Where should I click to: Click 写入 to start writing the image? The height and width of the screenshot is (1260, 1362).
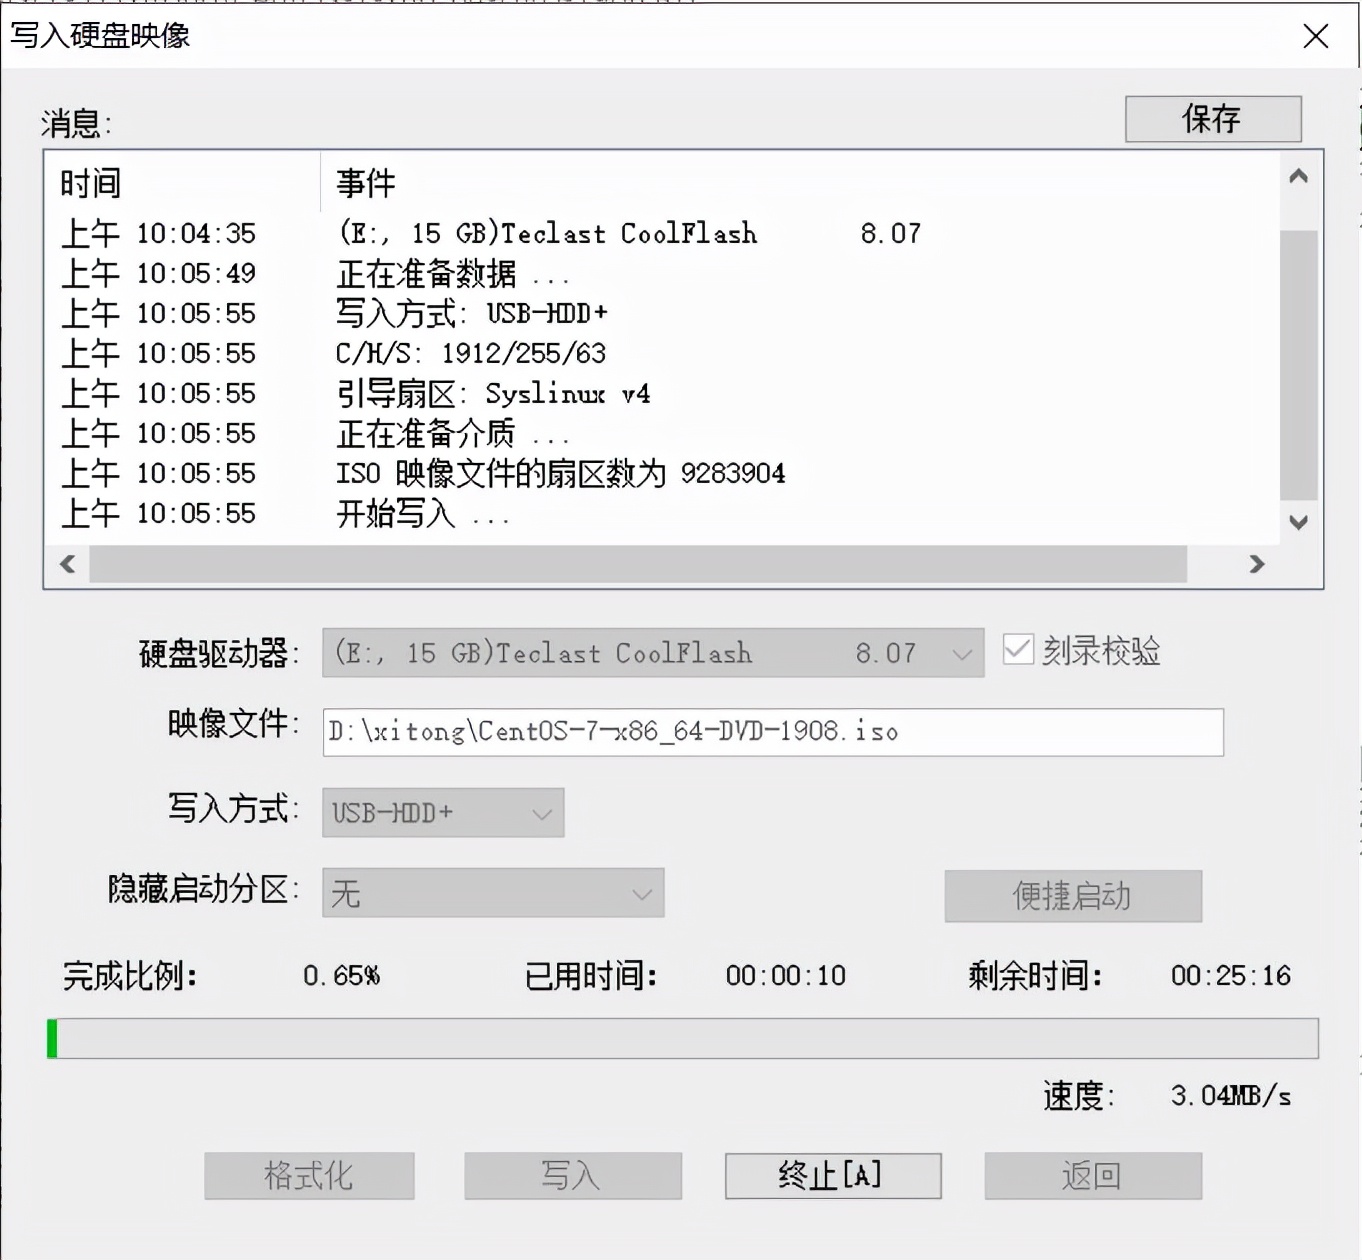coord(571,1176)
